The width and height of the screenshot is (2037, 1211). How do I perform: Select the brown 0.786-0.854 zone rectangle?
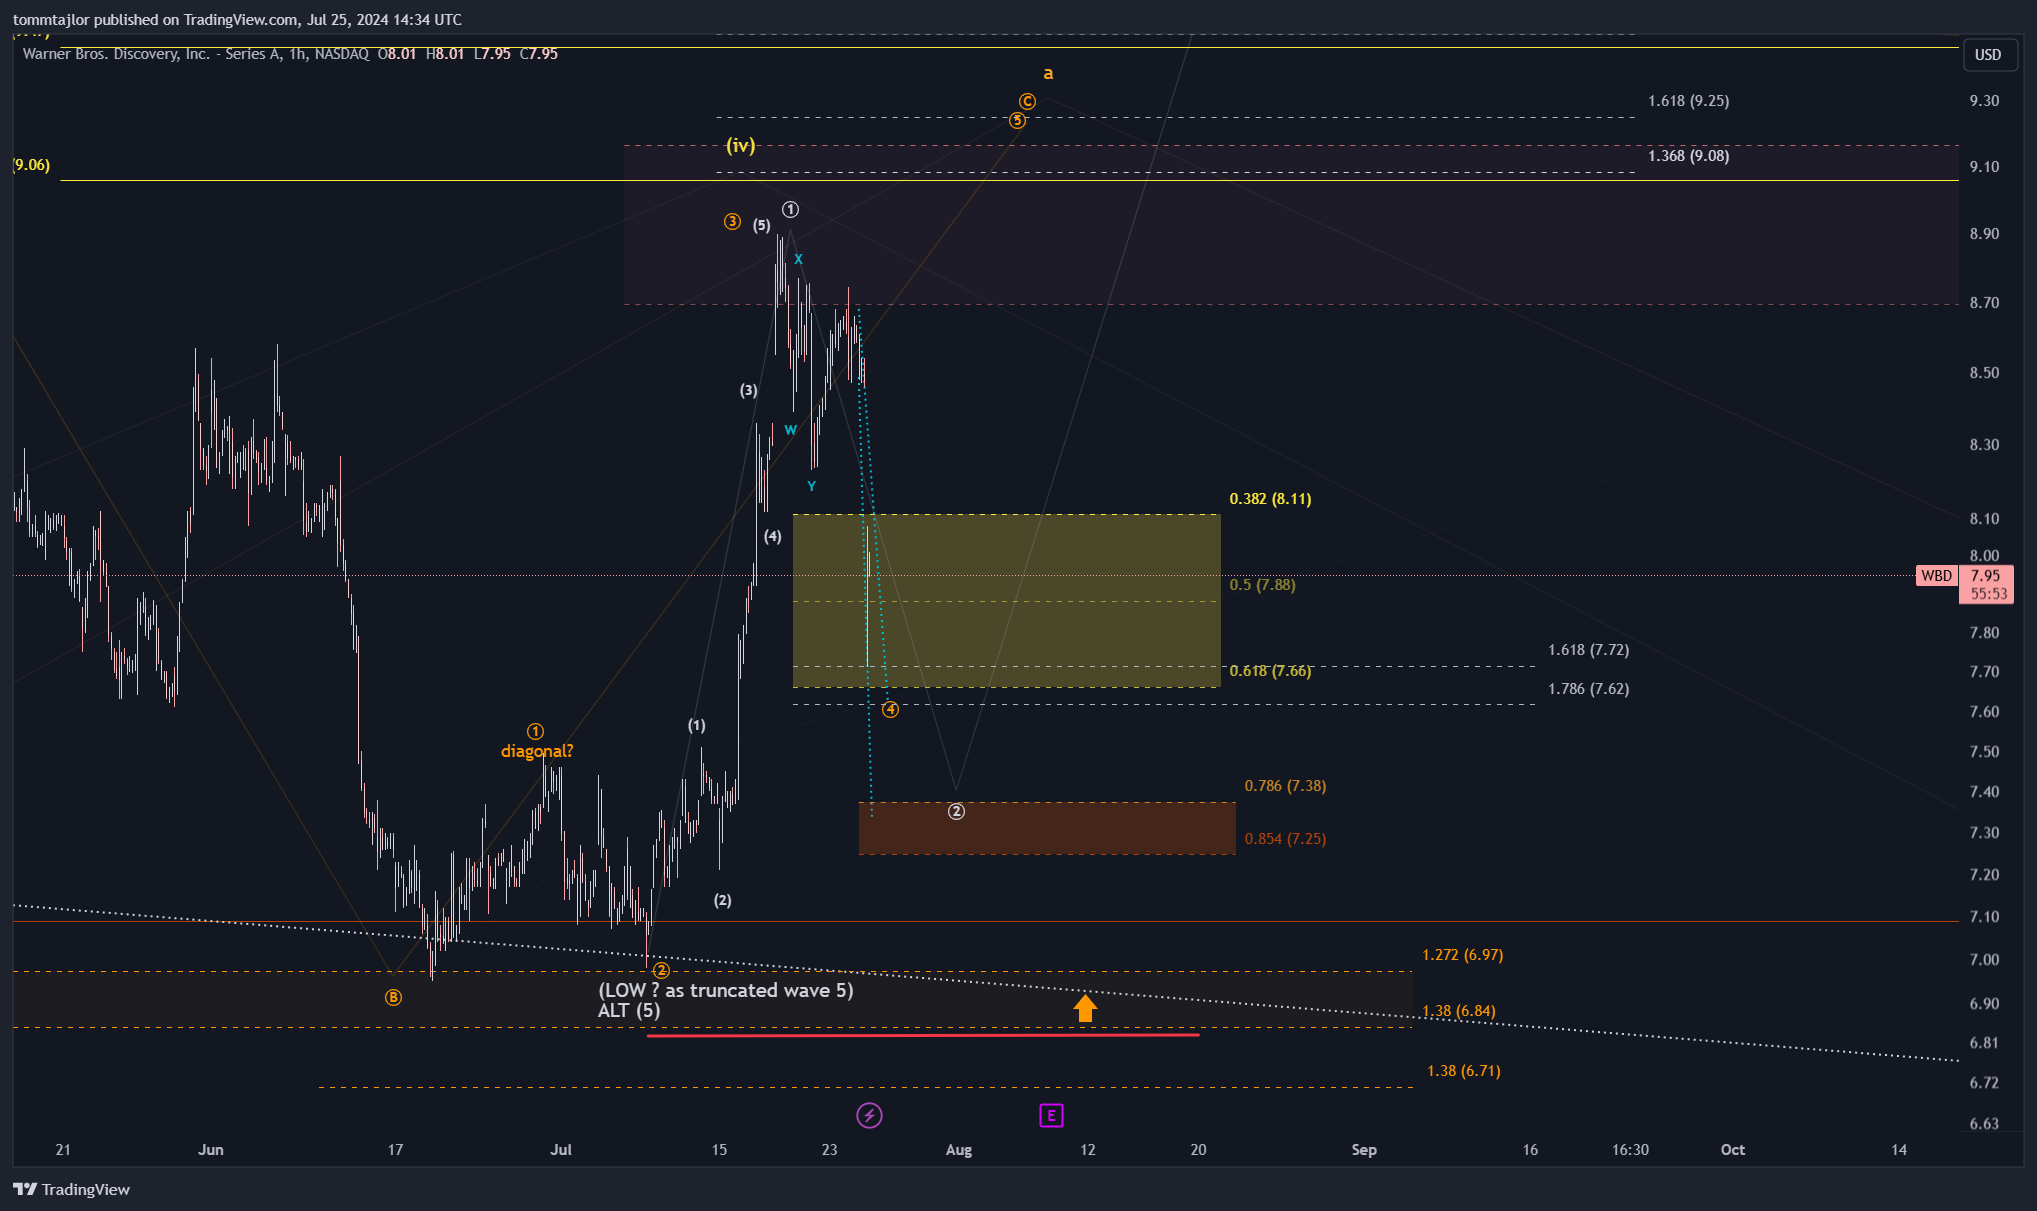[1047, 828]
